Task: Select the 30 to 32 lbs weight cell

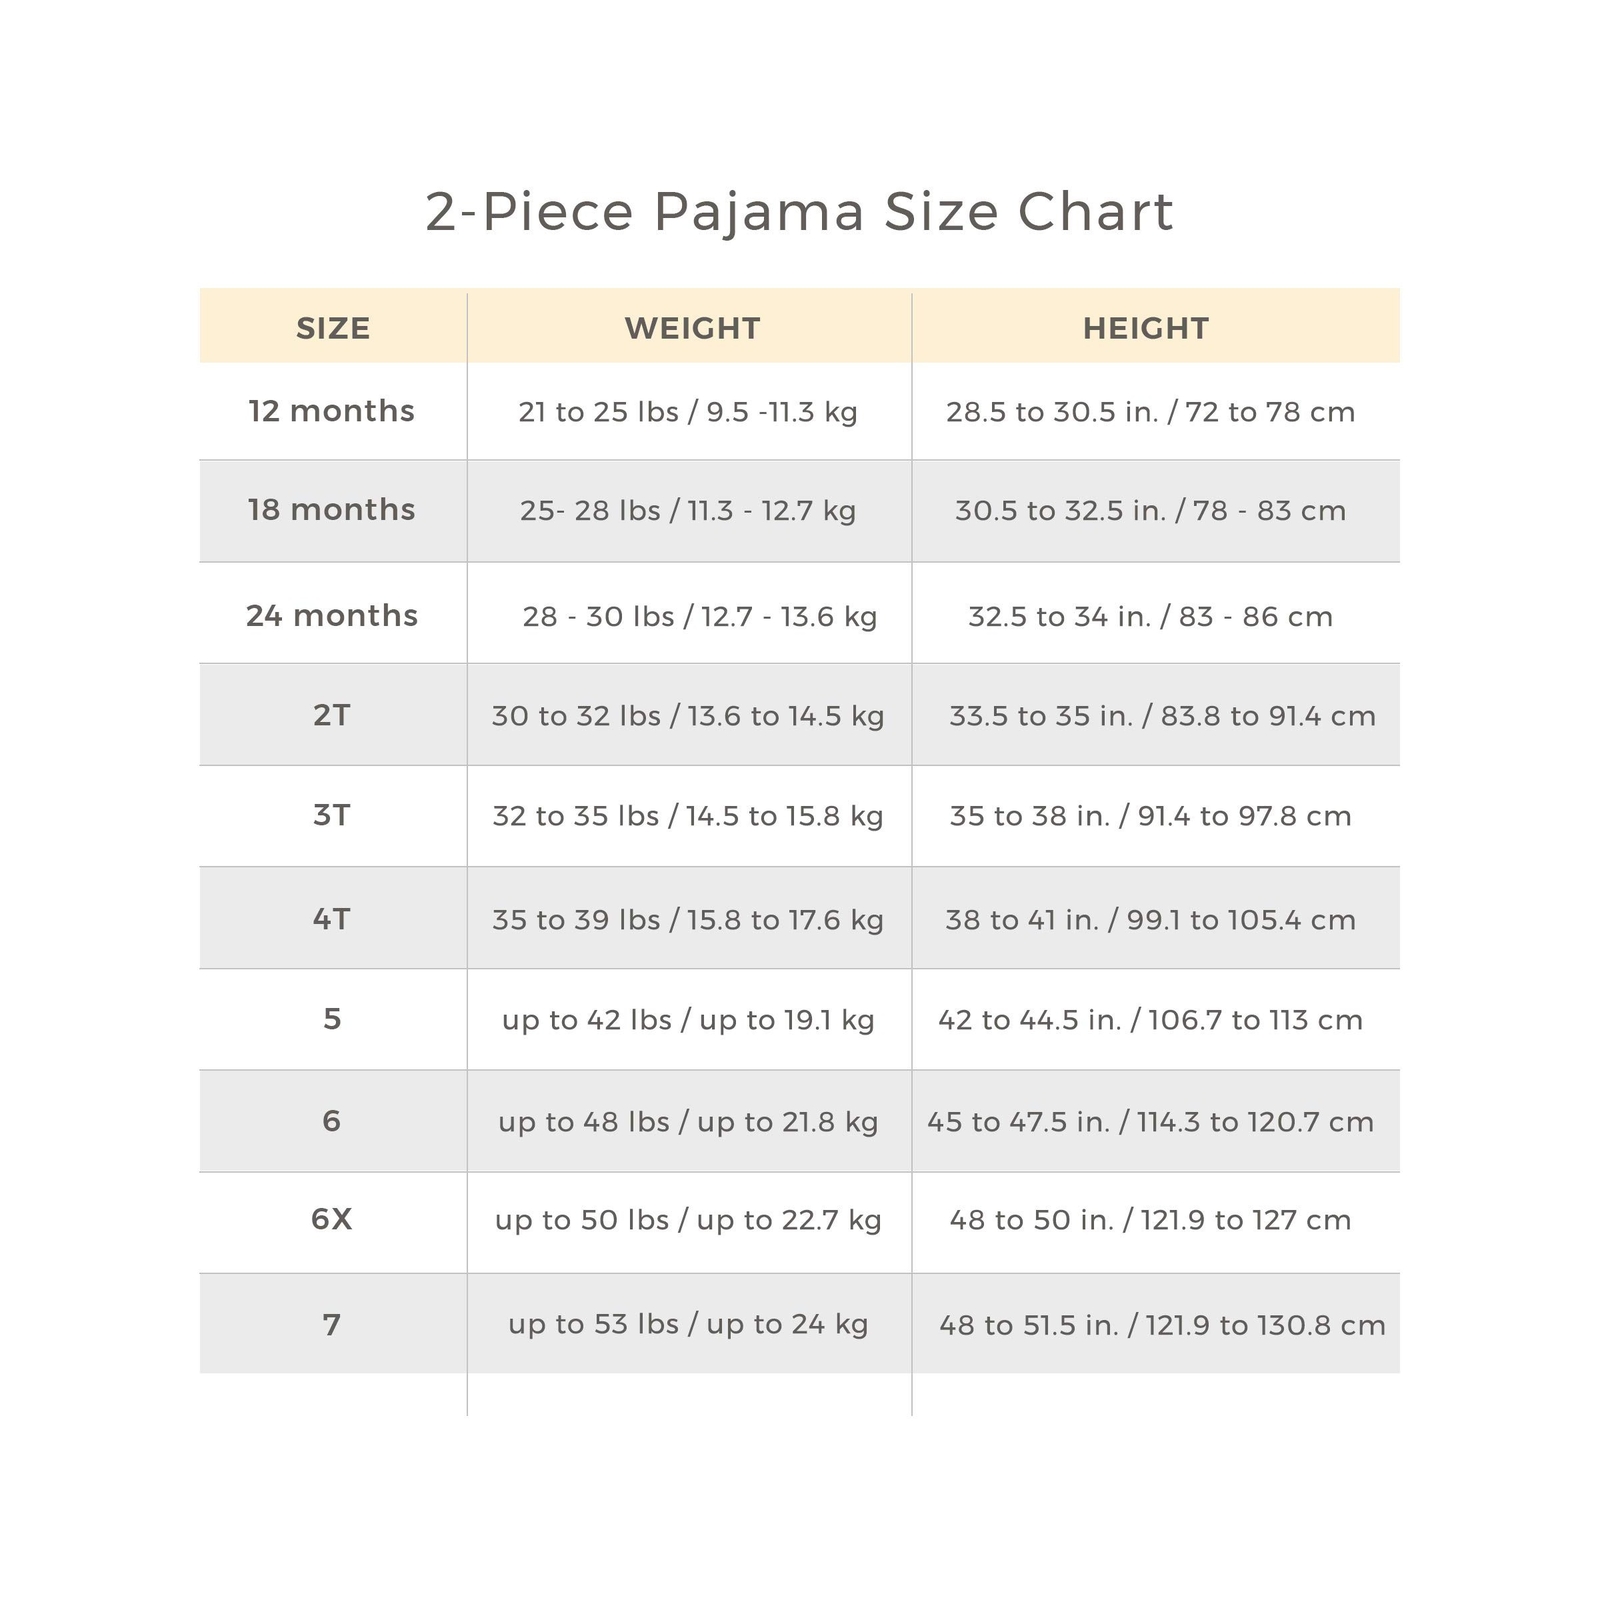Action: click(688, 716)
